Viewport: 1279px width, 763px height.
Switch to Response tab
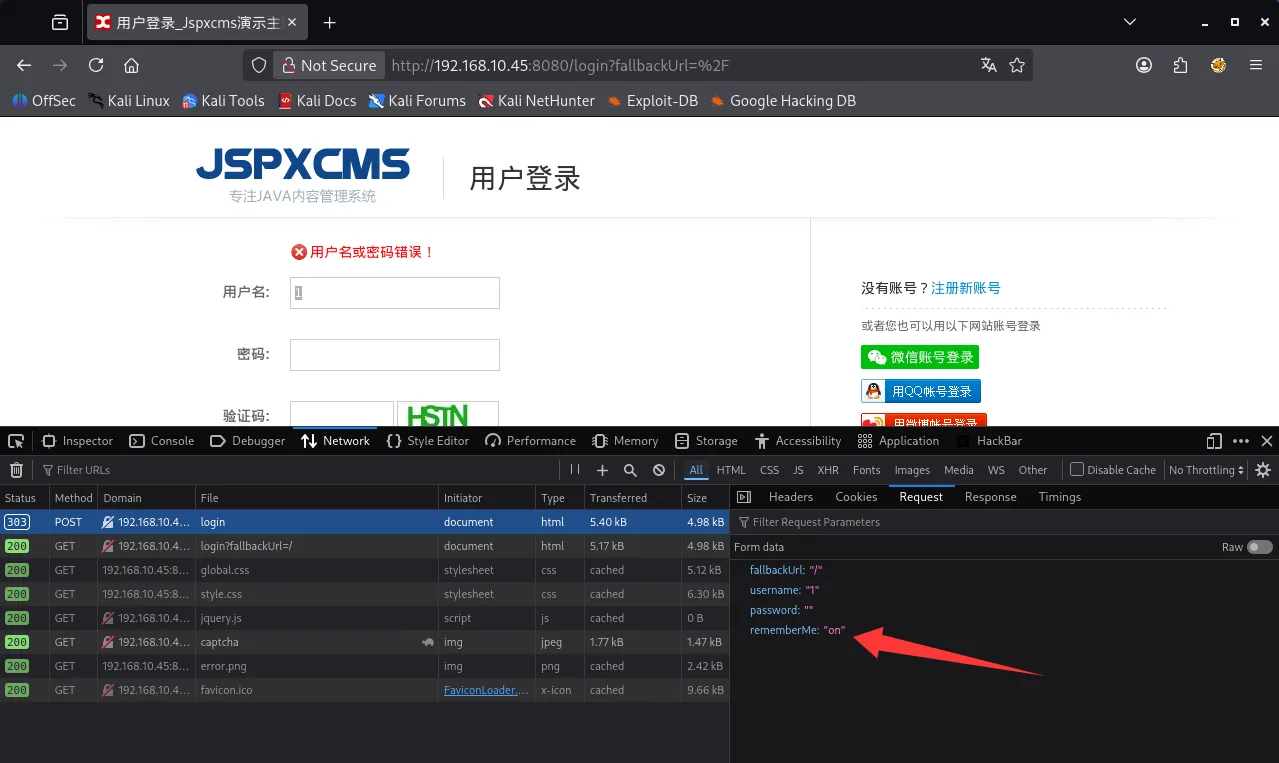point(990,497)
